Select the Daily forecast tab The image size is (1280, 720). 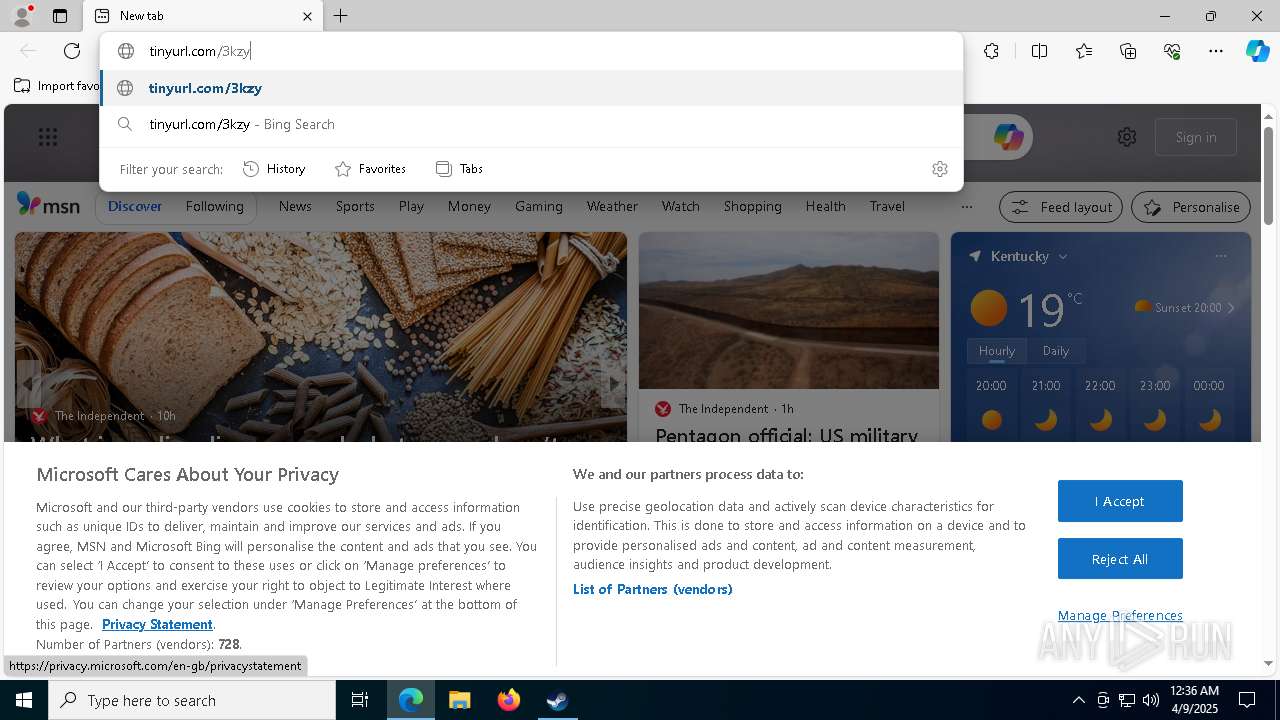pyautogui.click(x=1055, y=351)
